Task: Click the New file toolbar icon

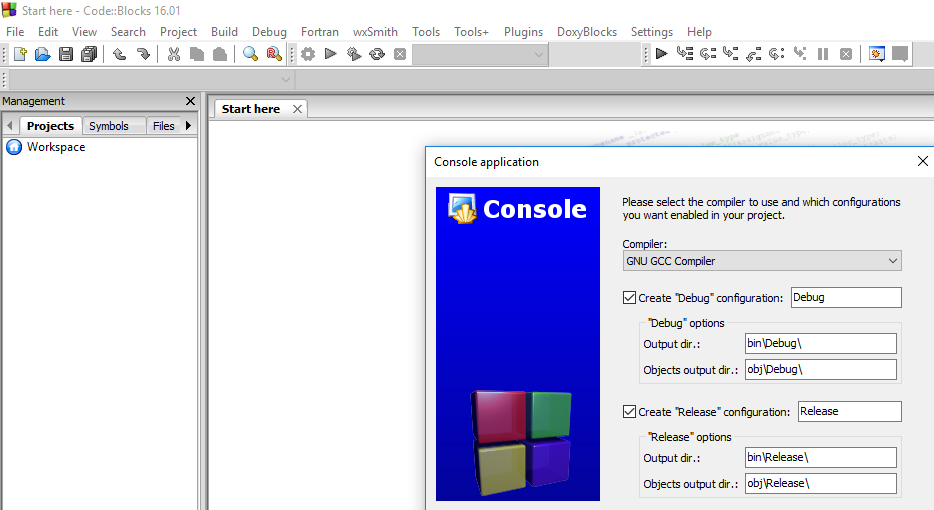Action: (x=20, y=54)
